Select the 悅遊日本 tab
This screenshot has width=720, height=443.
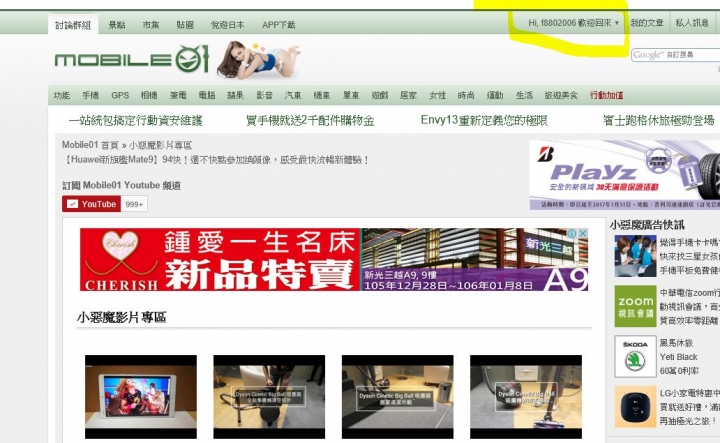tap(227, 25)
